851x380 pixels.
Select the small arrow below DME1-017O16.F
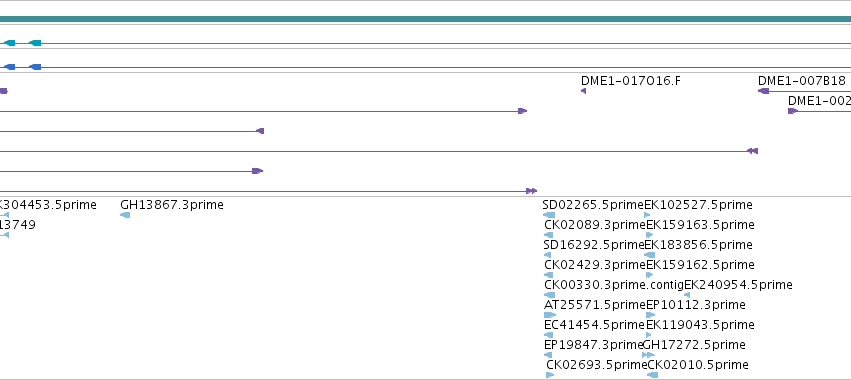(583, 91)
